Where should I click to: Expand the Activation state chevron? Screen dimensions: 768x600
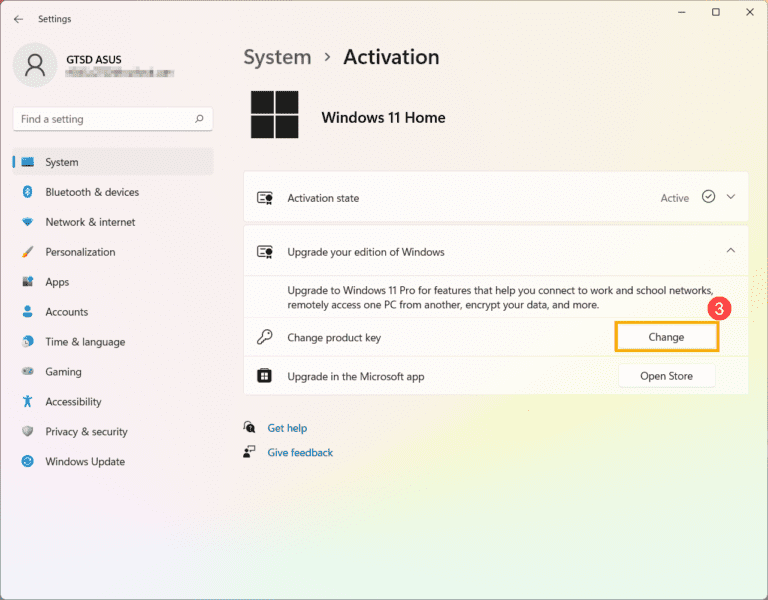tap(731, 197)
